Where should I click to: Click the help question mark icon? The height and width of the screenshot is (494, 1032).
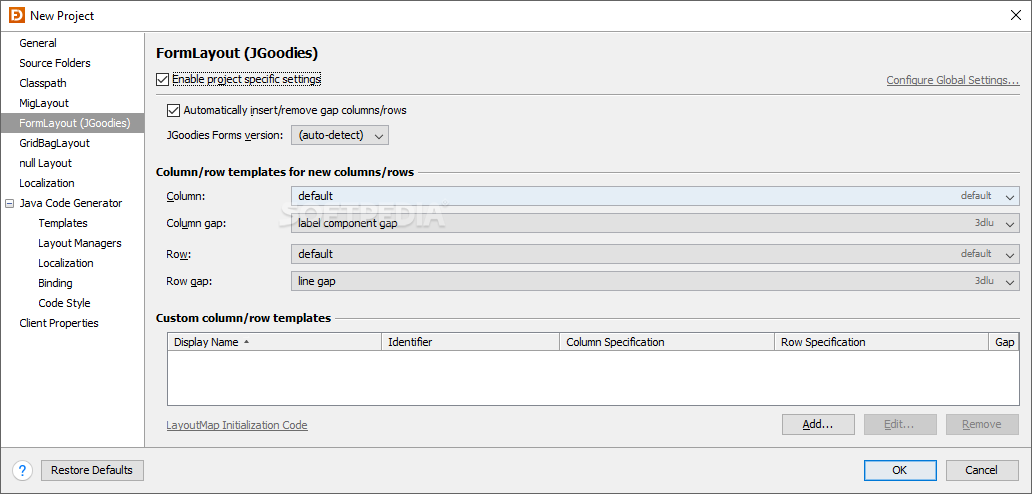22,470
